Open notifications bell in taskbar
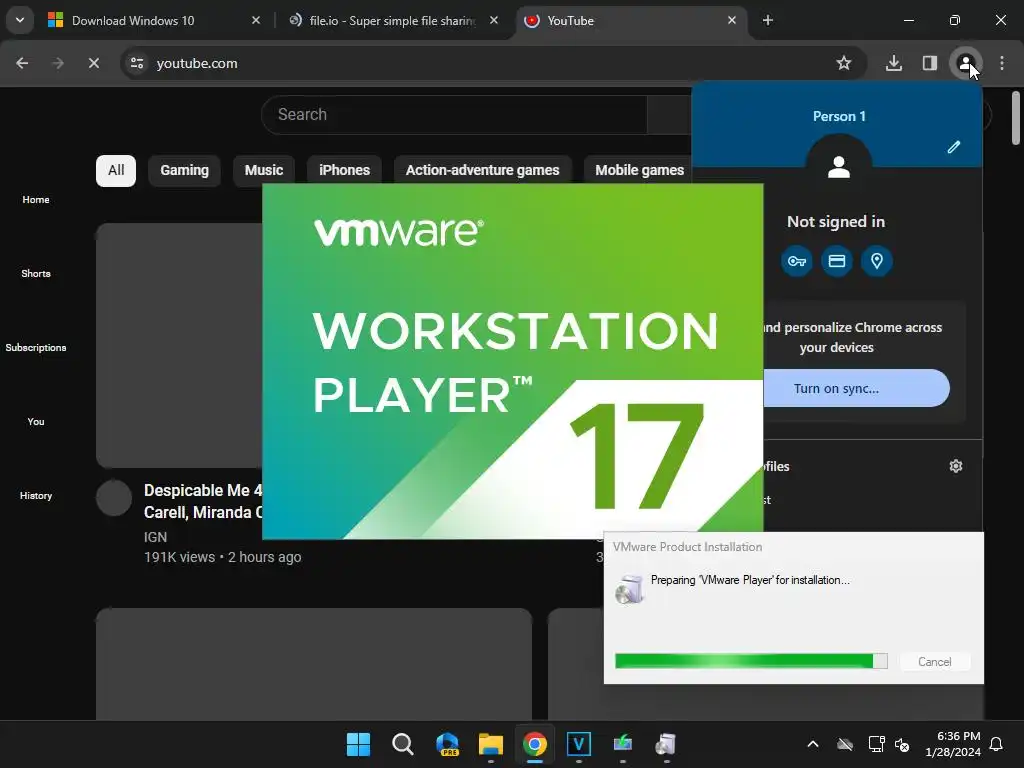 pos(997,744)
